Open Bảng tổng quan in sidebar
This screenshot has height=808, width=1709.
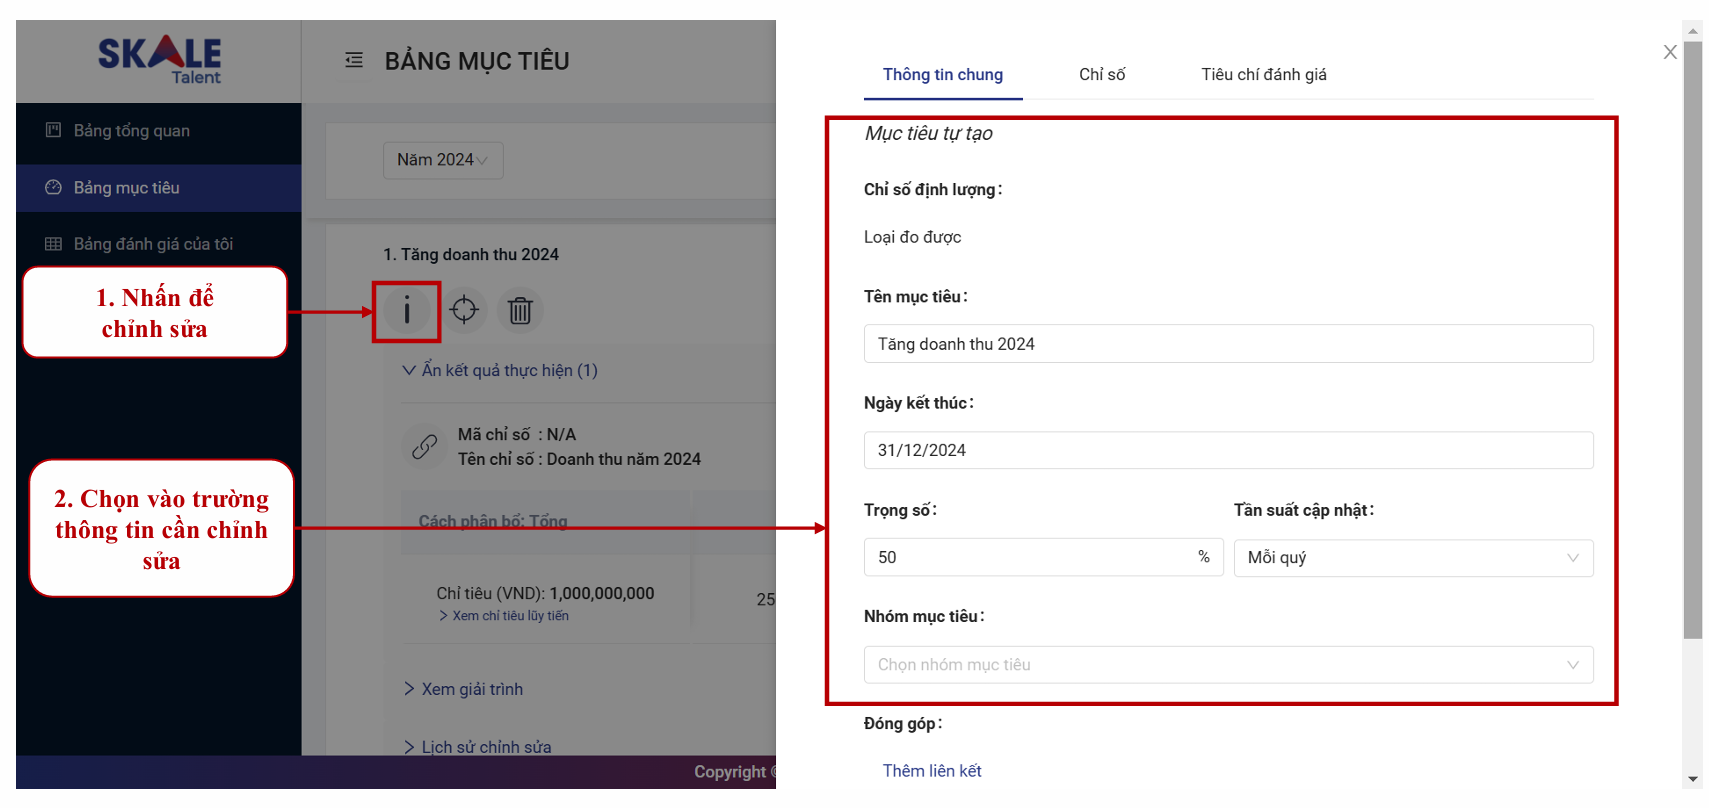click(x=131, y=131)
